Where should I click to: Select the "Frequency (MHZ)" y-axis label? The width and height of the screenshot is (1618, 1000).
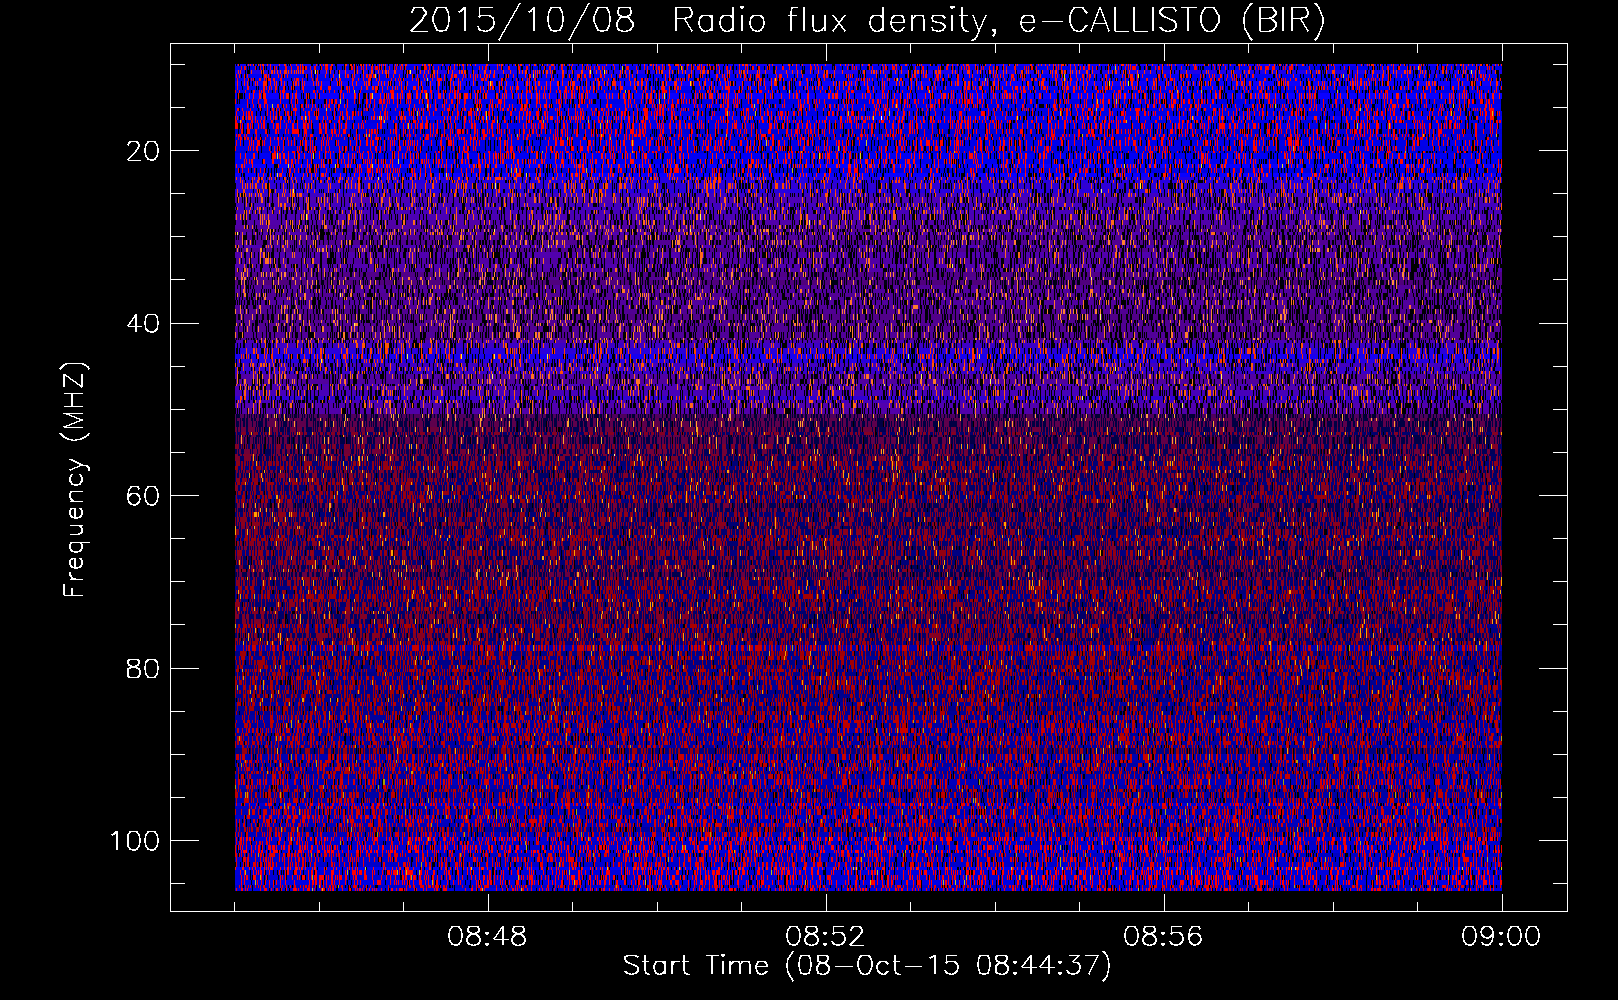(76, 479)
